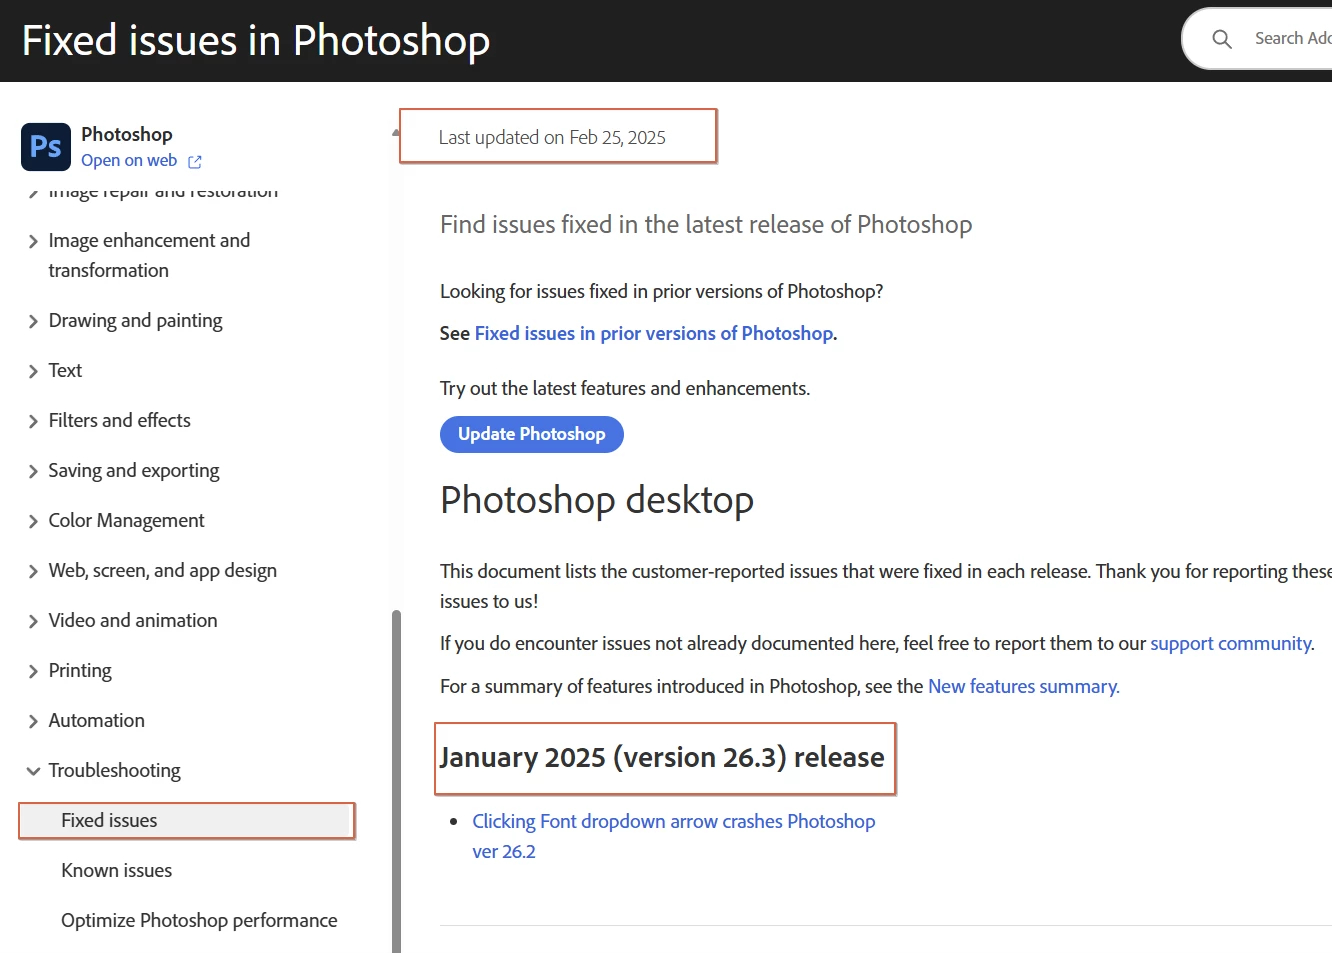Screen dimensions: 1332x953
Task: Open the New features summary link
Action: click(1023, 686)
